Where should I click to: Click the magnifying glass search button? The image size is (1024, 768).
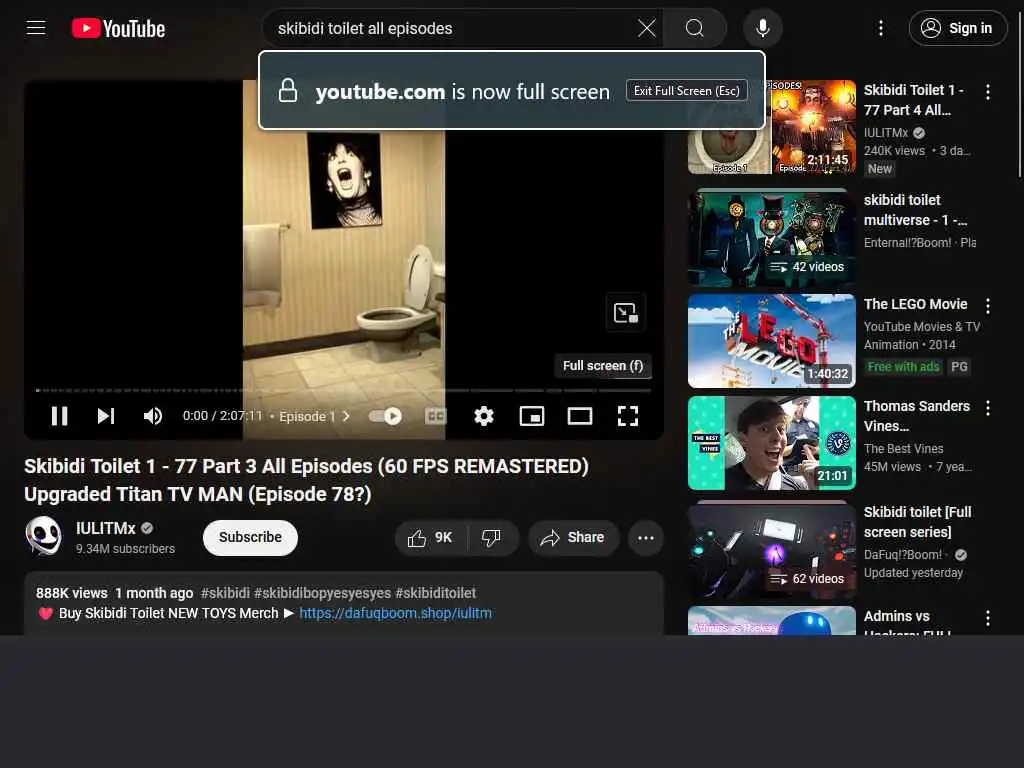coord(695,28)
